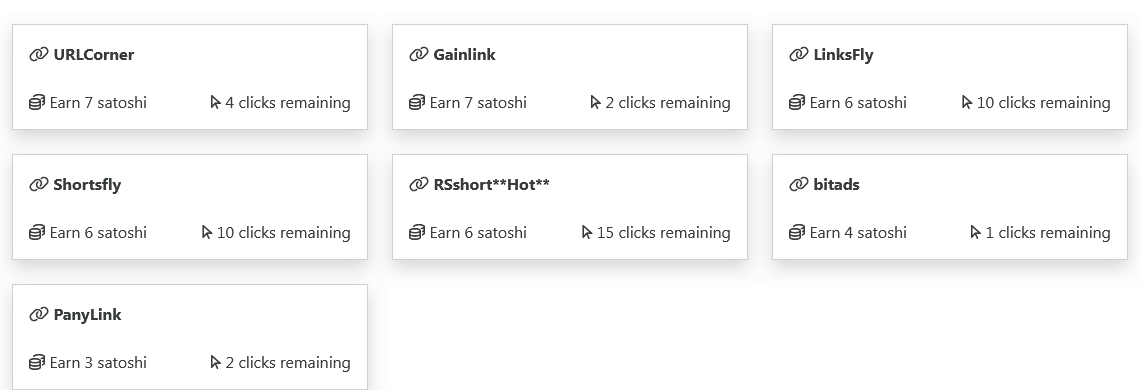Click the coins icon in the bitads card

click(x=798, y=233)
